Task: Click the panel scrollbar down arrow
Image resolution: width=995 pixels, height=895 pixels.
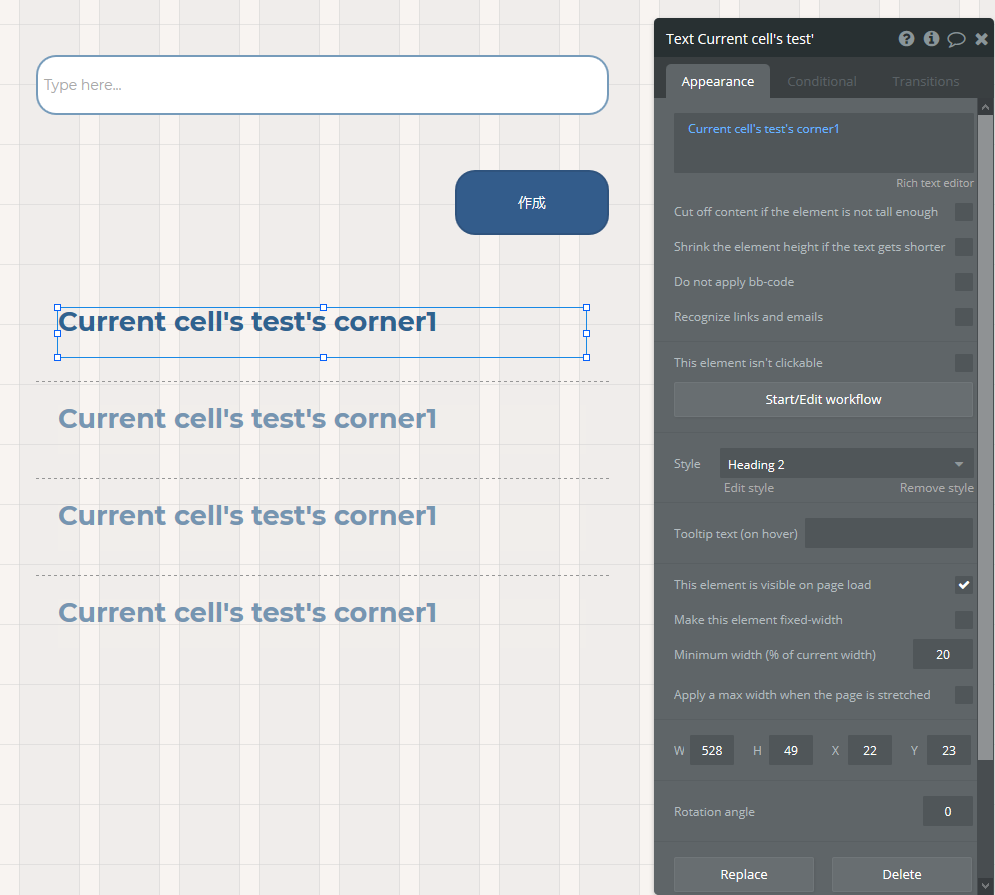Action: pyautogui.click(x=985, y=885)
